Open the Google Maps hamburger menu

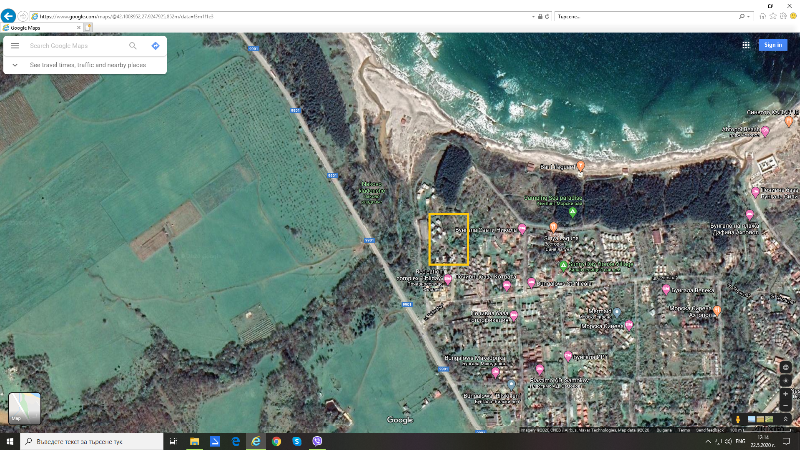coord(14,46)
